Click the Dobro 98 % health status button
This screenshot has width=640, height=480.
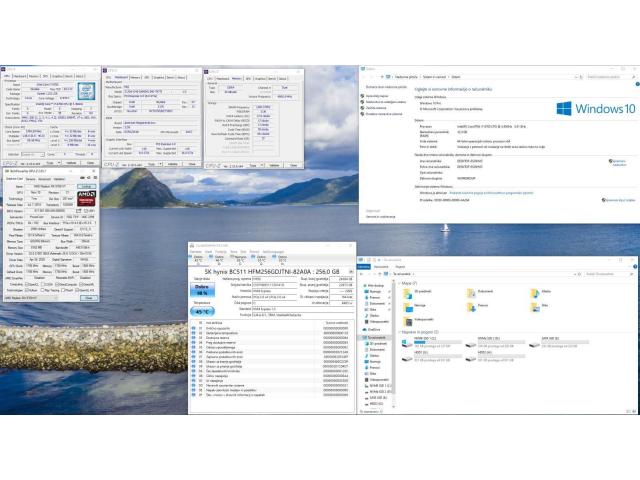coord(202,290)
